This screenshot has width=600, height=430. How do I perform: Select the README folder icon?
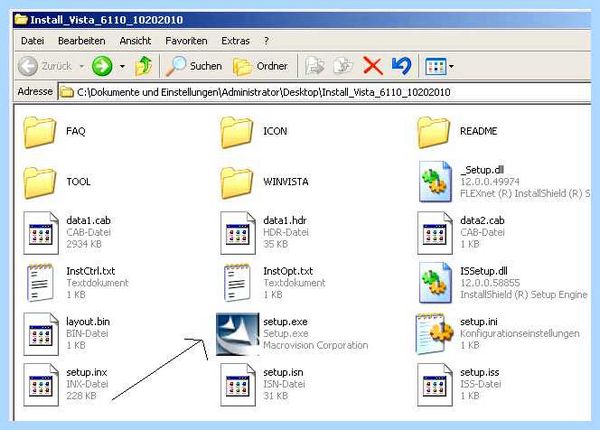[x=434, y=132]
